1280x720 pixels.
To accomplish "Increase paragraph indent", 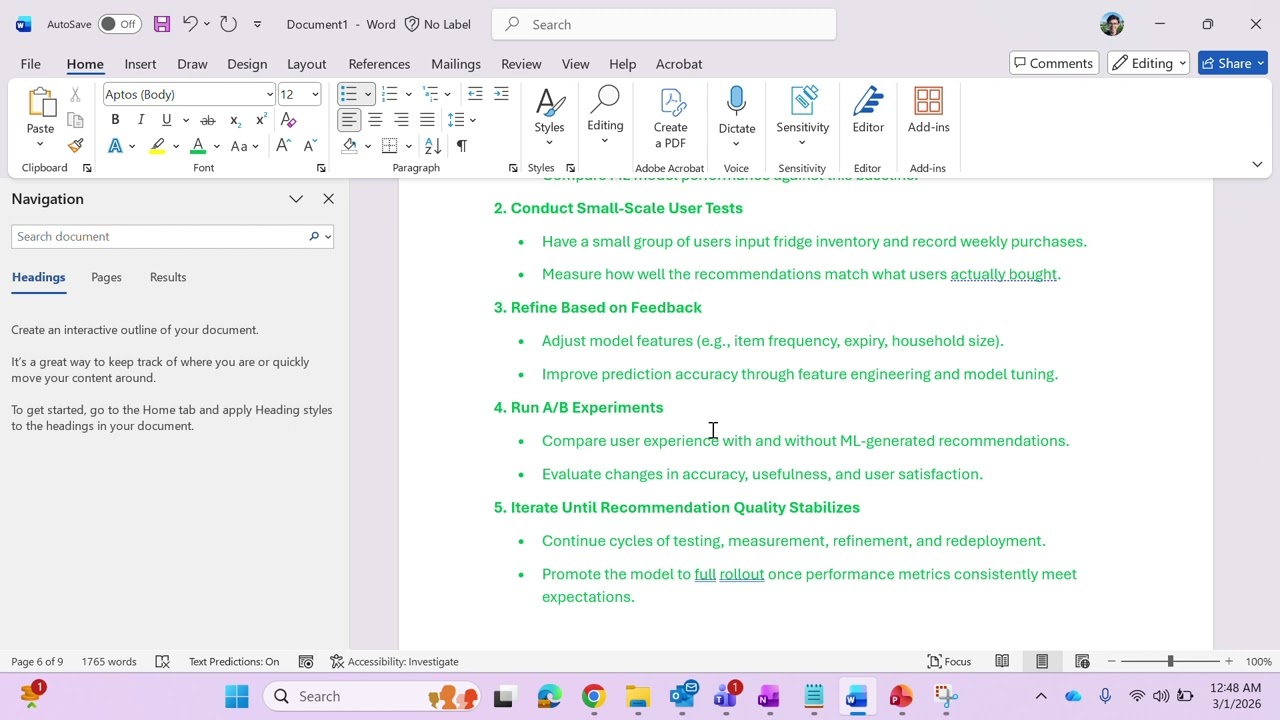I will tap(501, 94).
